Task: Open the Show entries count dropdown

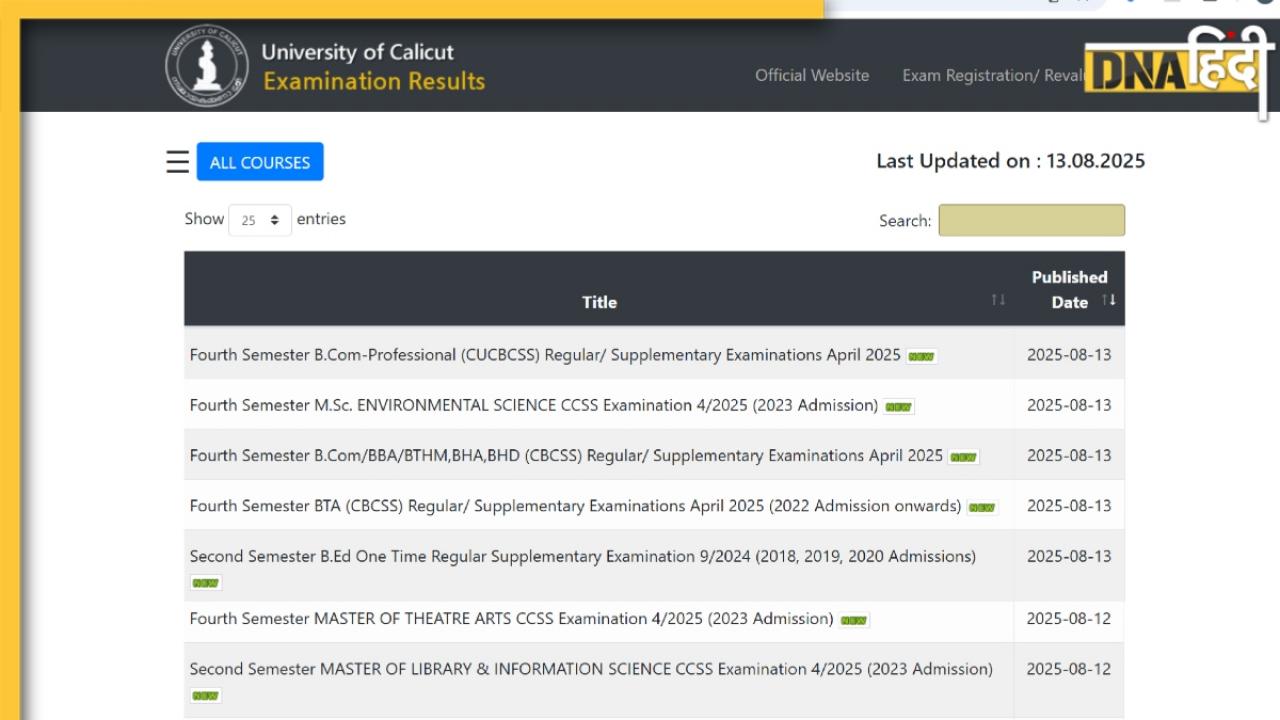Action: coord(260,220)
